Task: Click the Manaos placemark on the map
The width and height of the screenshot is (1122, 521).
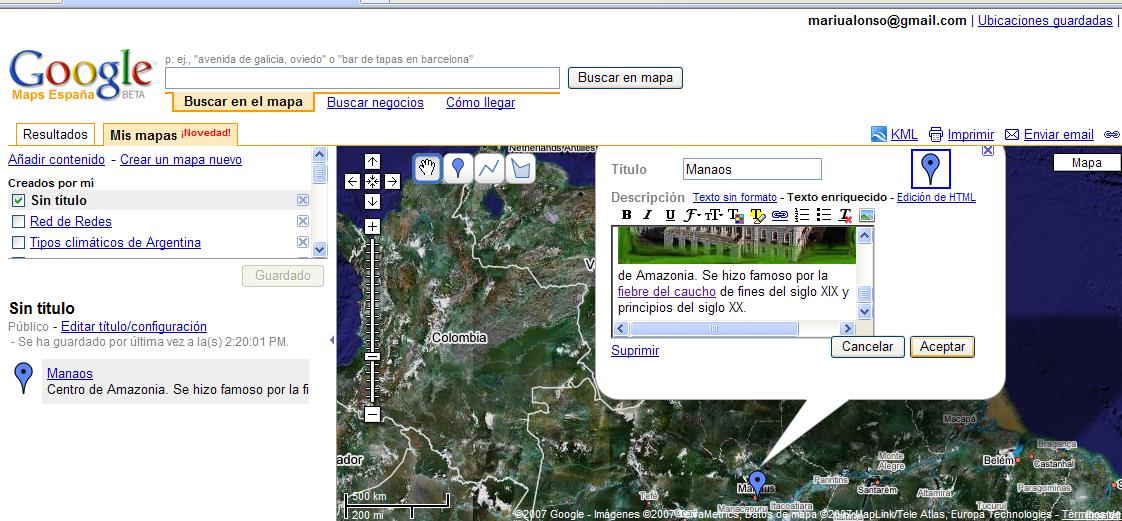Action: tap(757, 483)
